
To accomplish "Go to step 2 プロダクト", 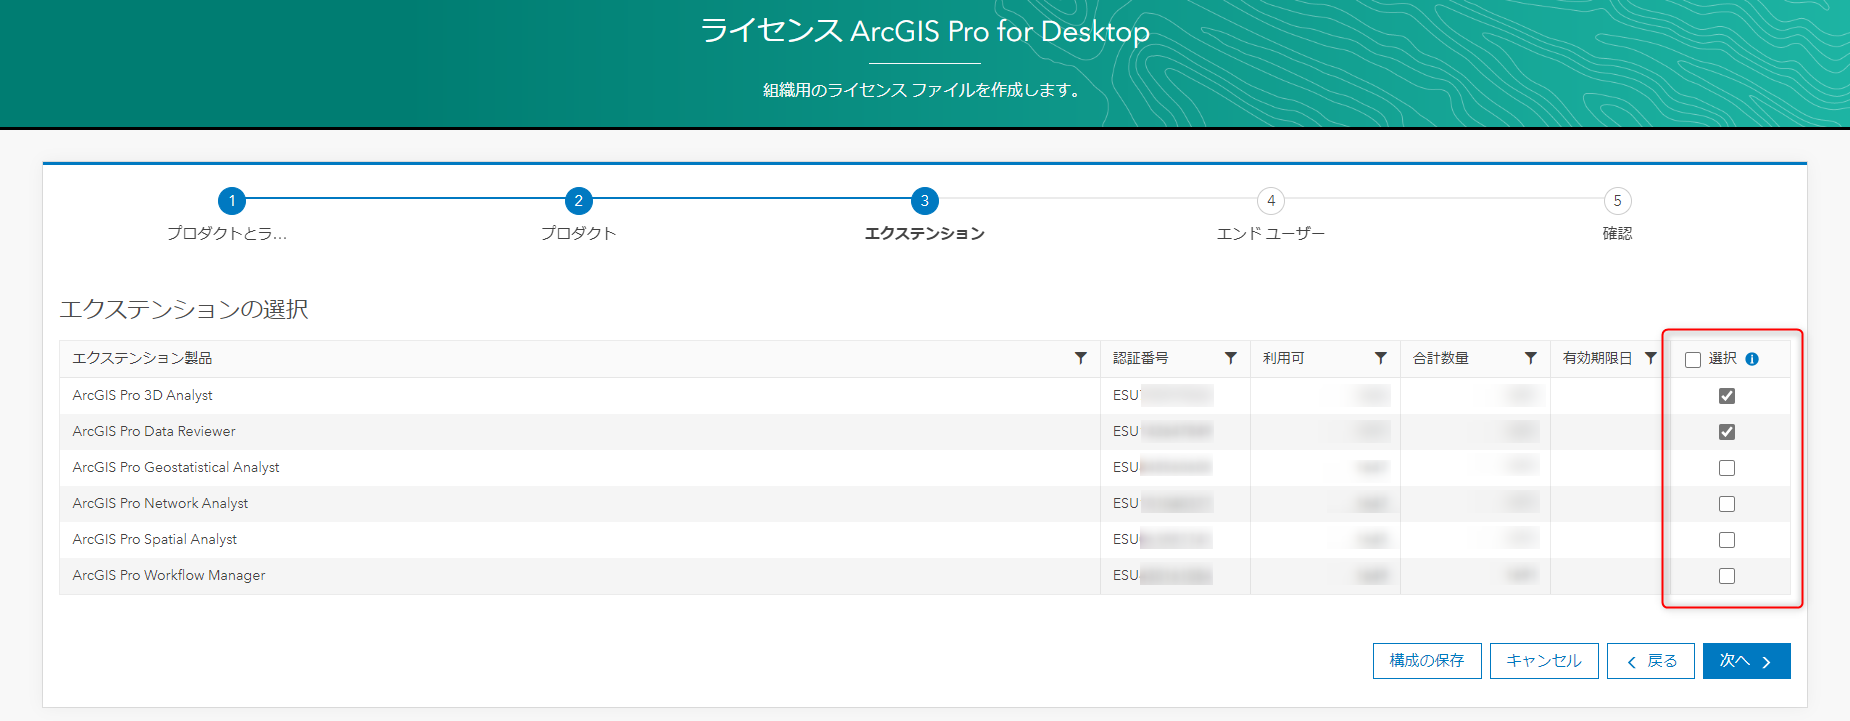I will (578, 201).
